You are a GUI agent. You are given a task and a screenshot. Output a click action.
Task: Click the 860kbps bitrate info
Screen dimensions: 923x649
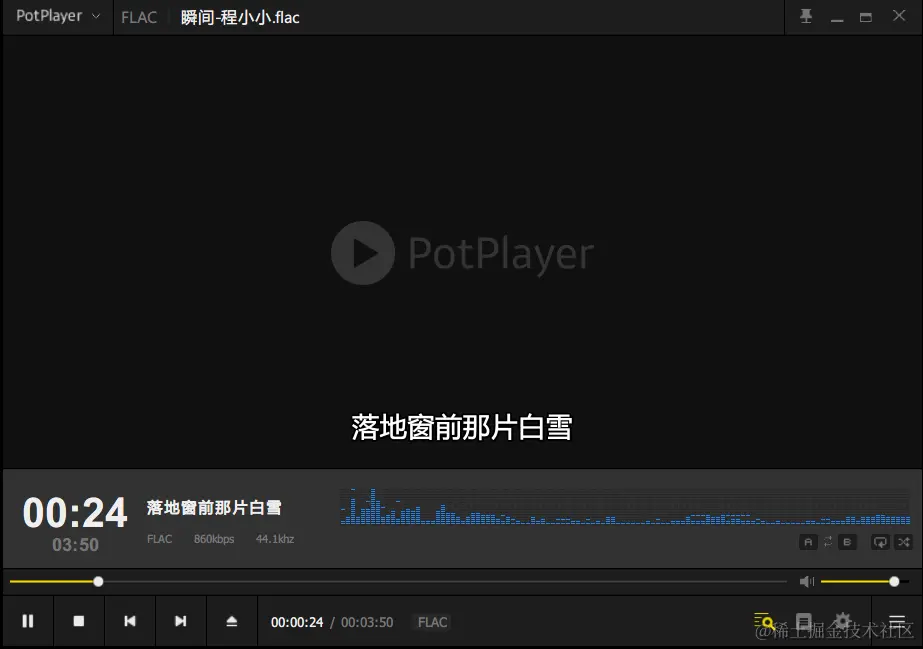pos(214,539)
